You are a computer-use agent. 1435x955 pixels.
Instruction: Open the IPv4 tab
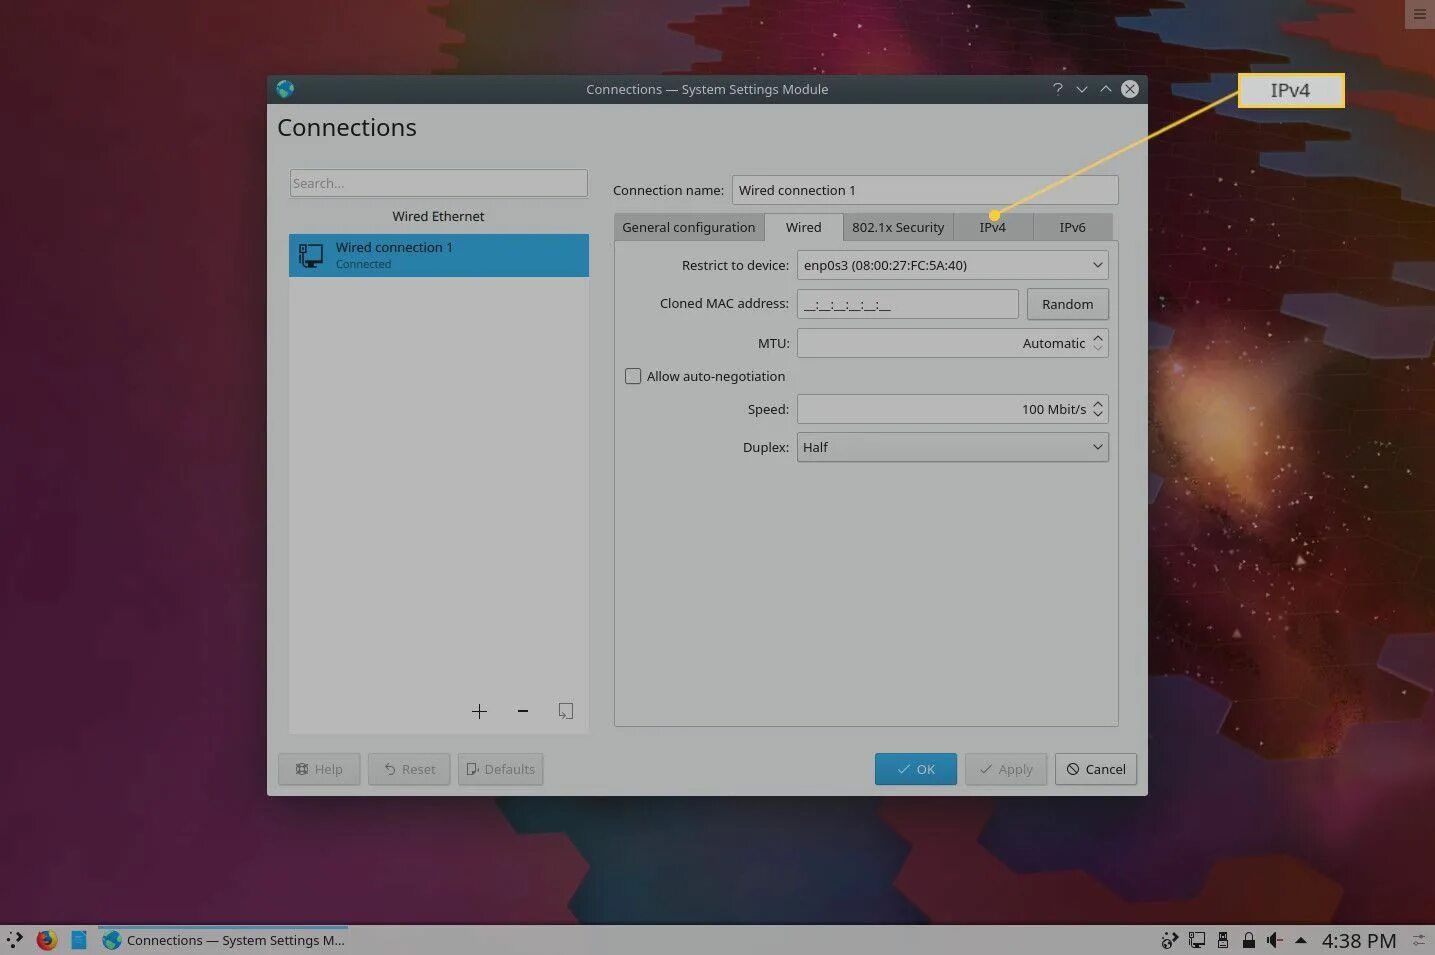[992, 227]
